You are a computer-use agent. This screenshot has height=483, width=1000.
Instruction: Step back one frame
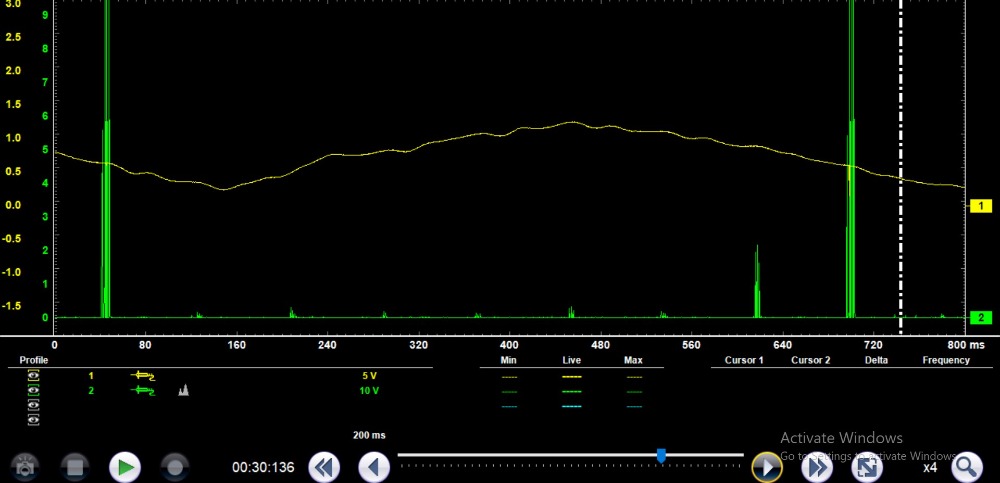coord(374,466)
